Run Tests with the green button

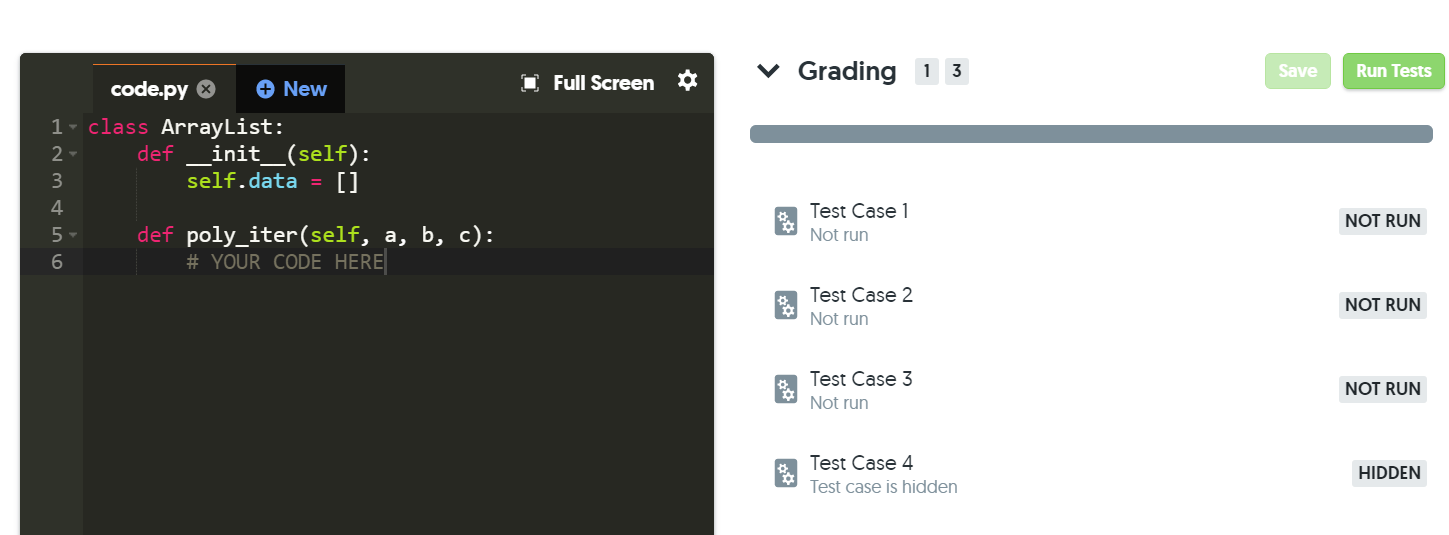tap(1394, 71)
